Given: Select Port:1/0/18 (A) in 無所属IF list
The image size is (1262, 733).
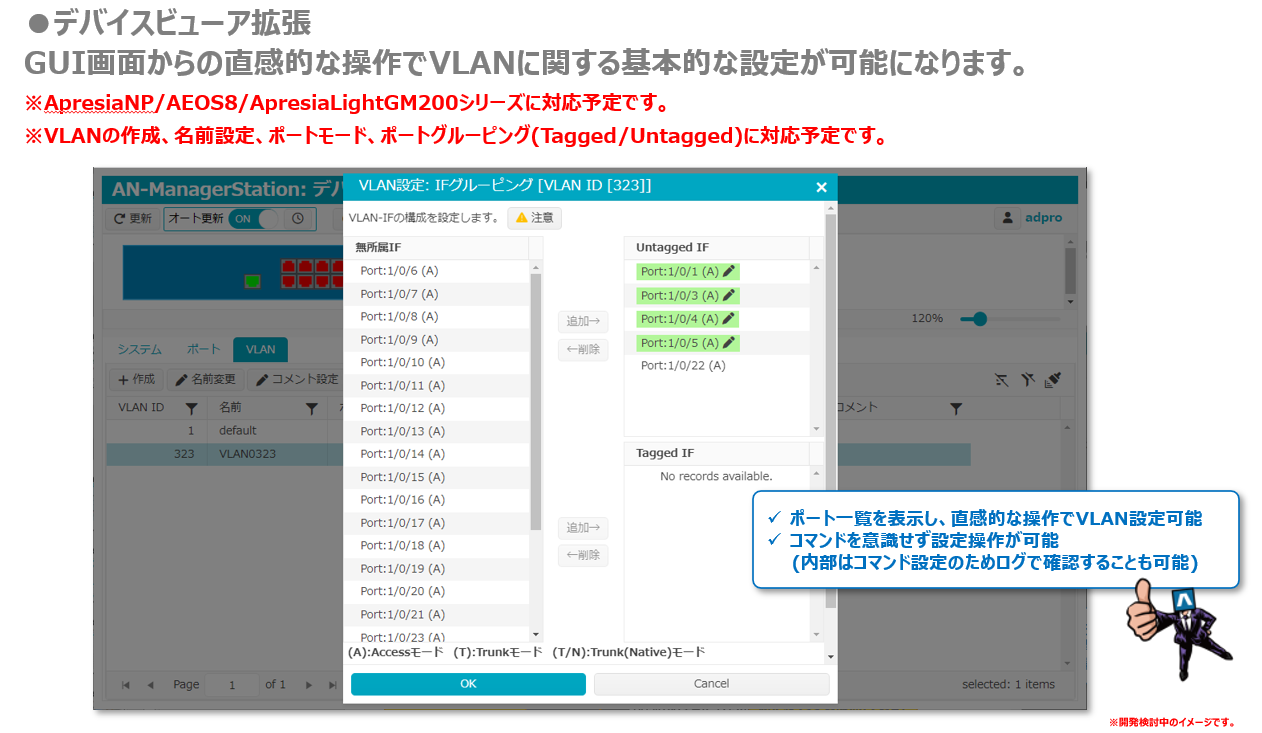Looking at the screenshot, I should point(436,546).
